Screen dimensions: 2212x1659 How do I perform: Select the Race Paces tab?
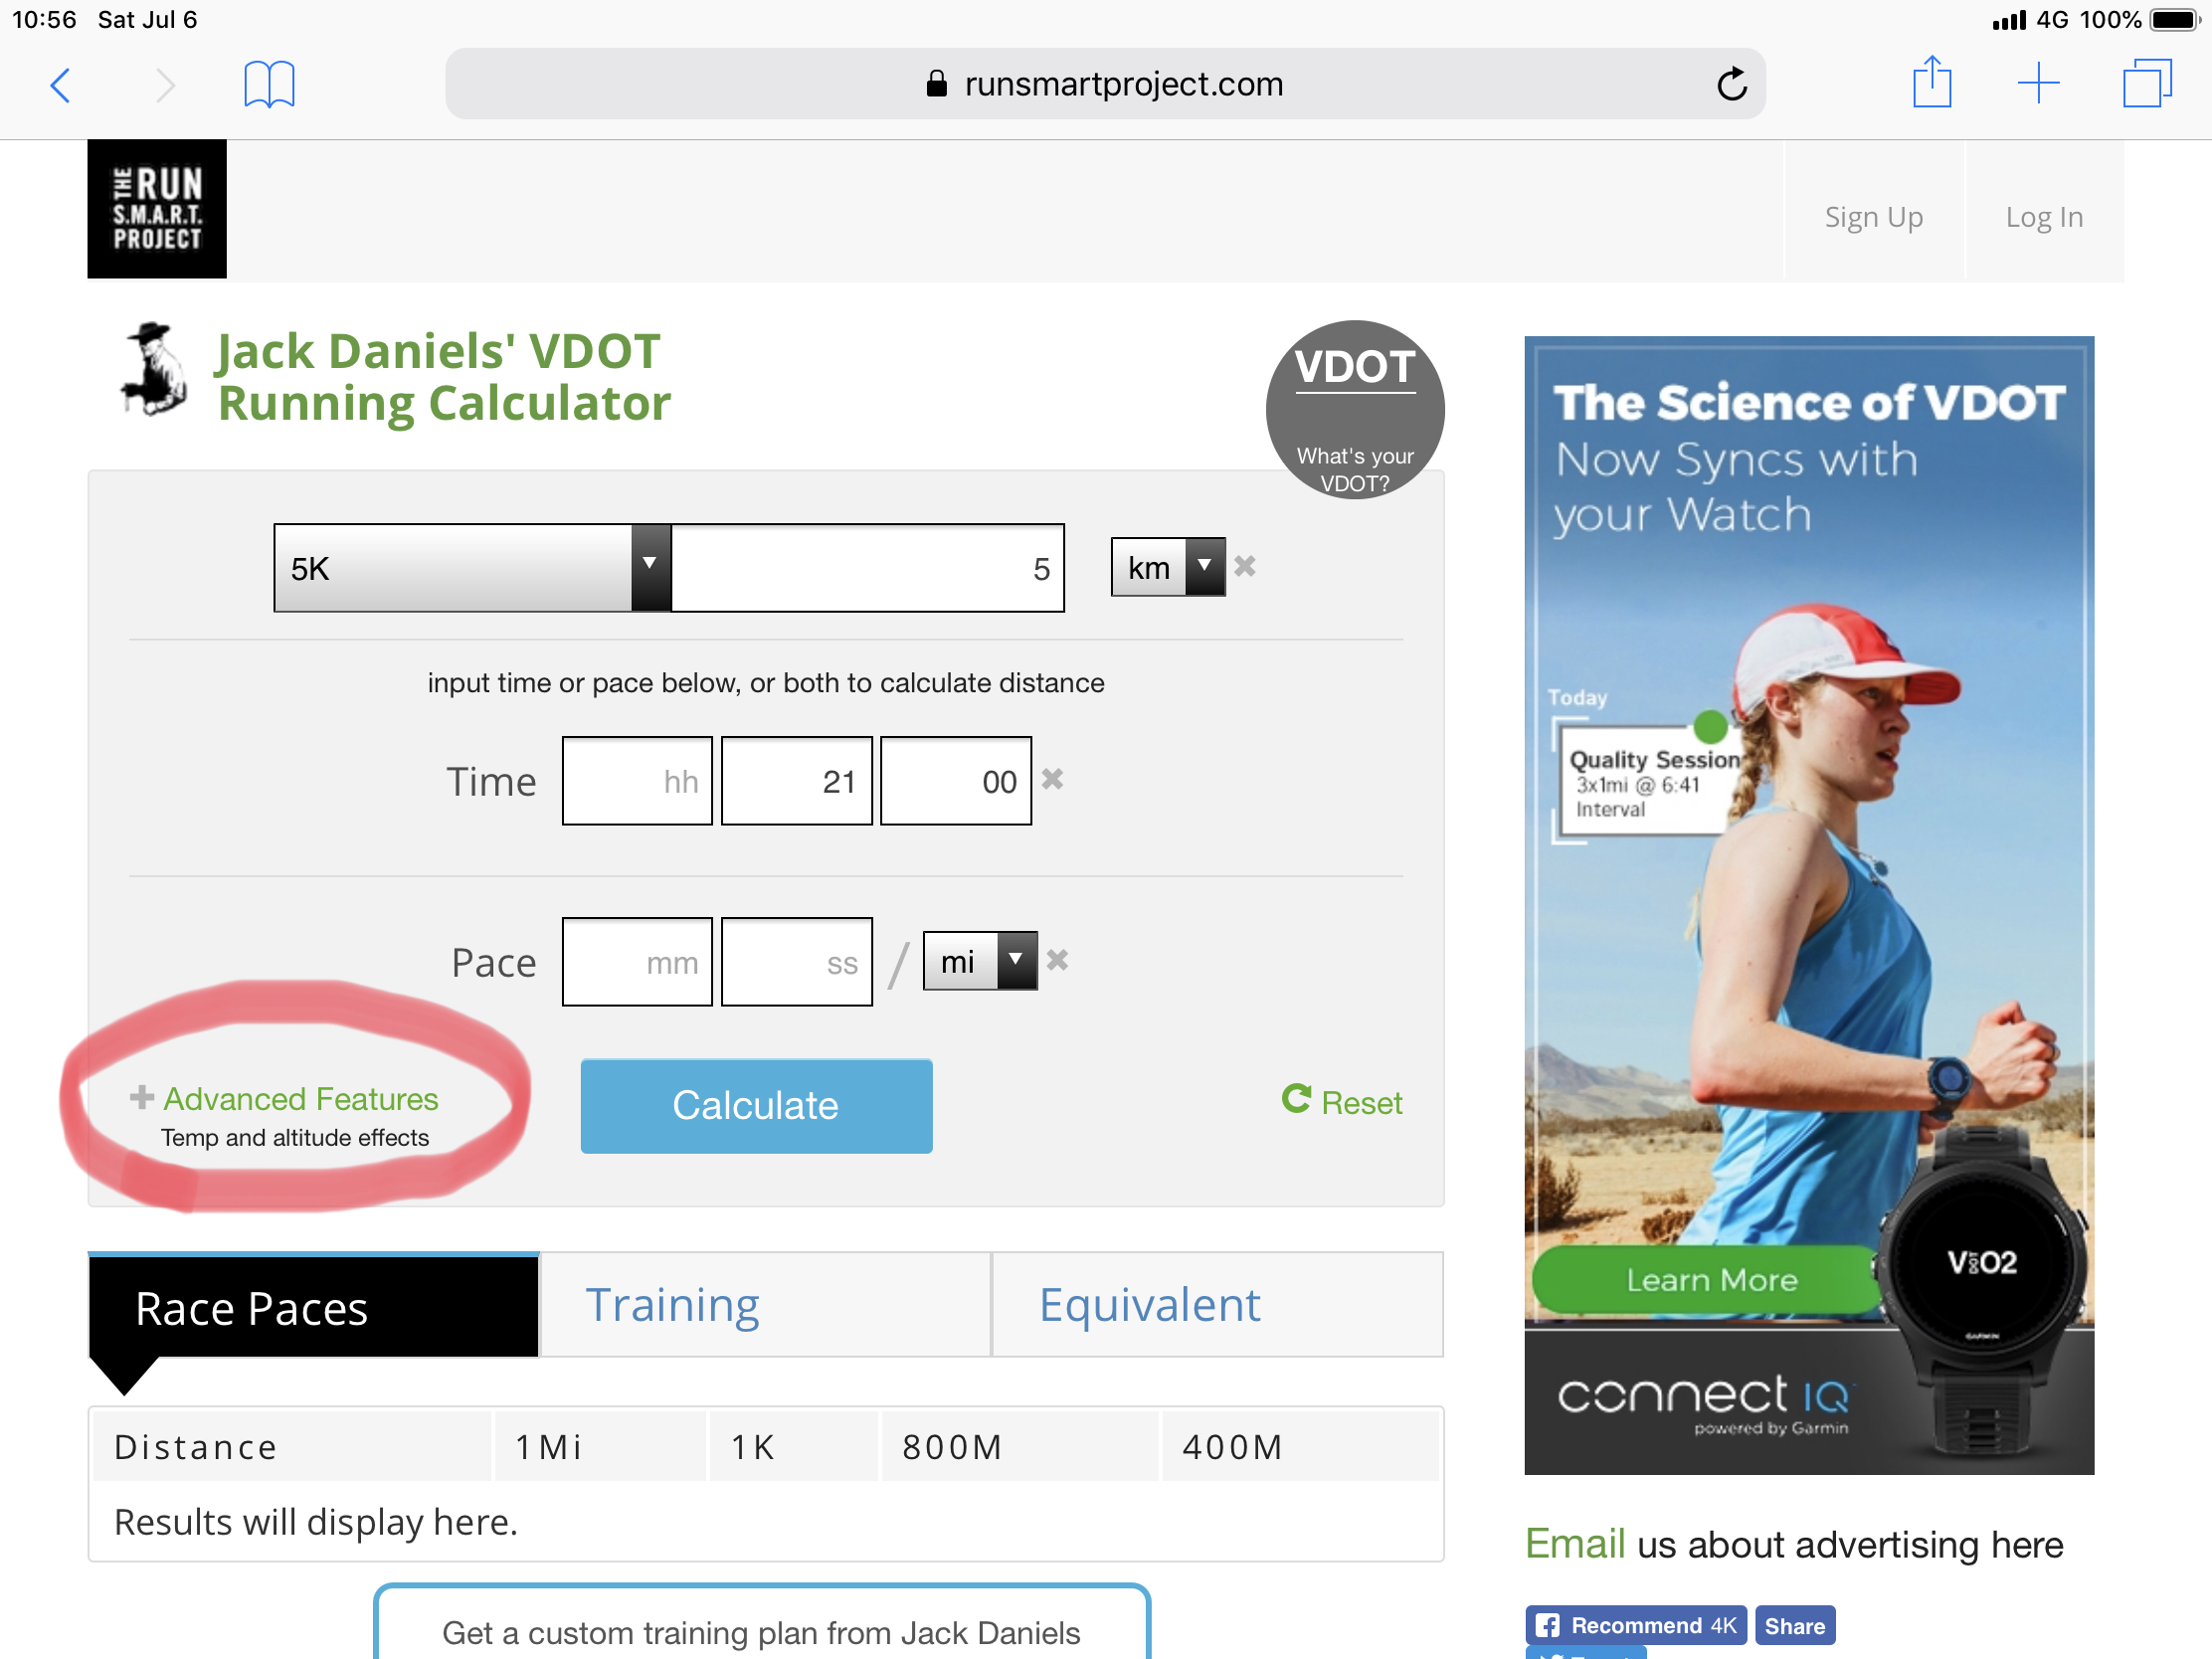314,1307
